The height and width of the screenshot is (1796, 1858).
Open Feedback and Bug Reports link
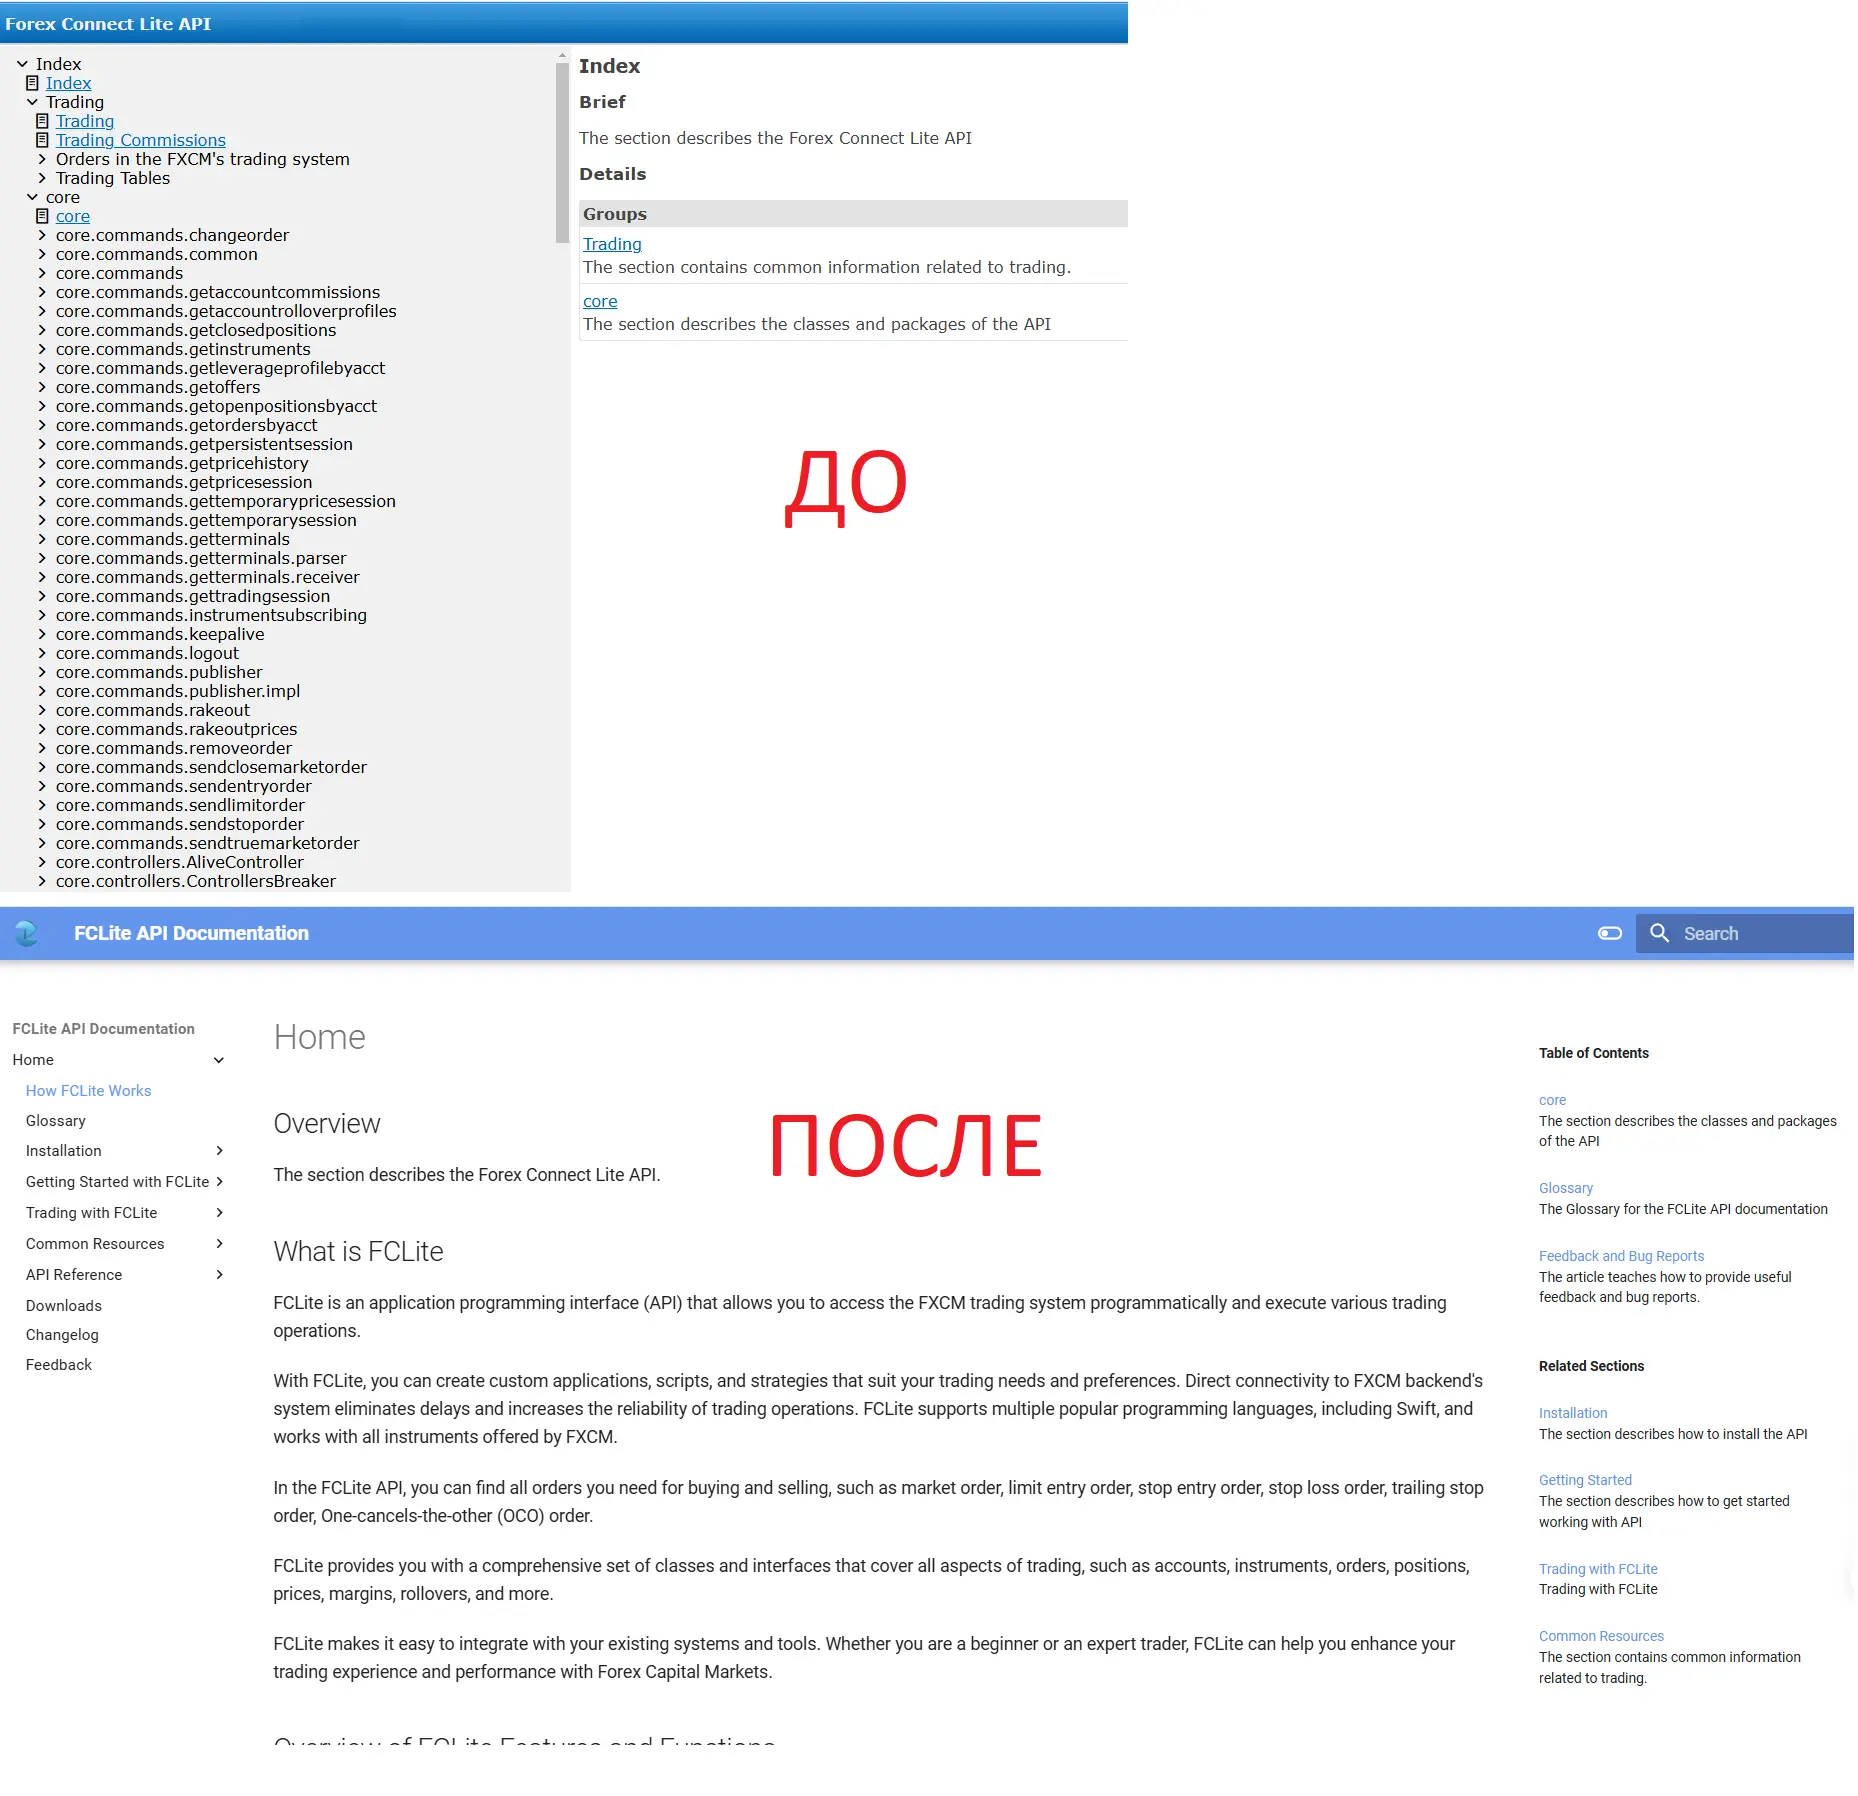[1621, 1256]
